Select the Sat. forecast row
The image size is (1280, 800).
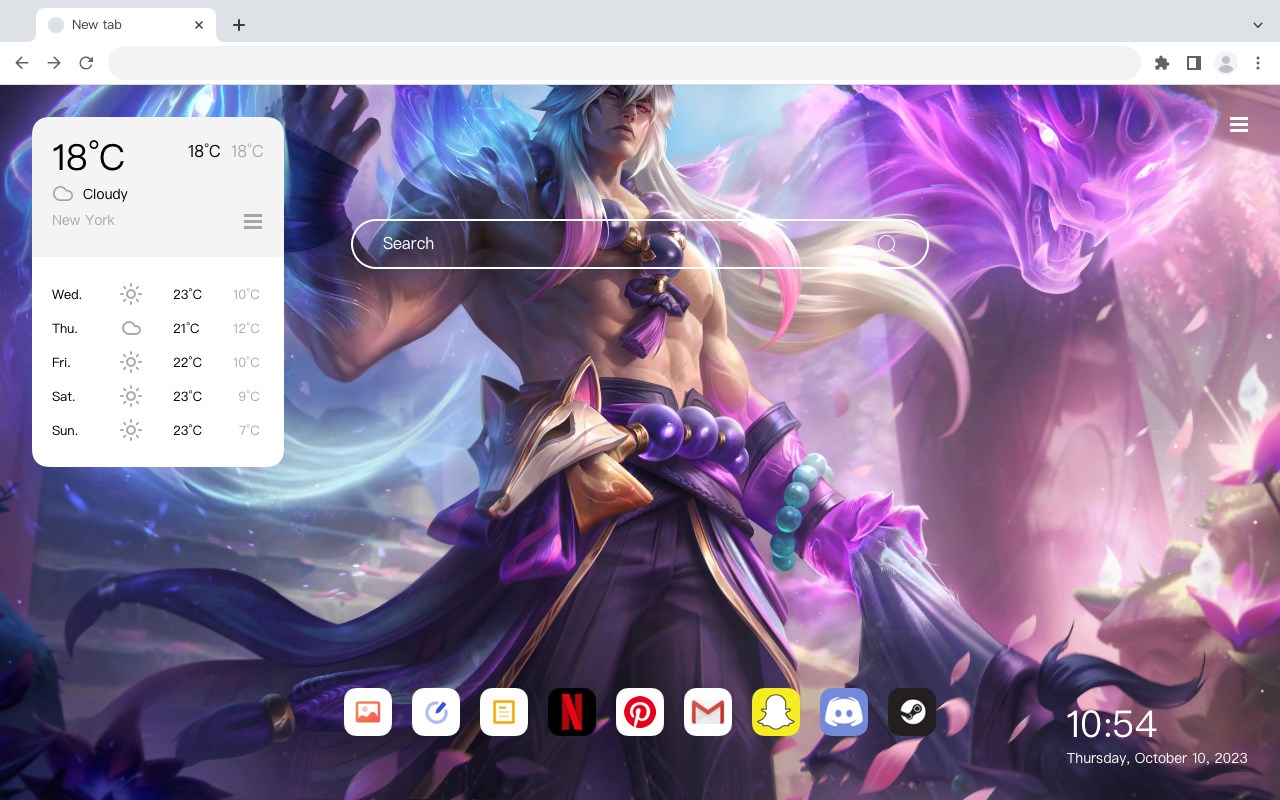pos(158,396)
